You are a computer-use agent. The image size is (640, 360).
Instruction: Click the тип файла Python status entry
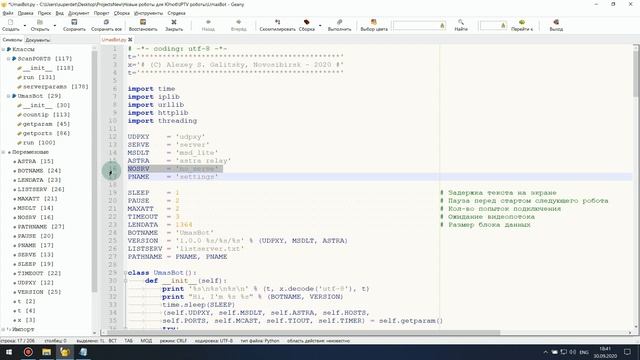click(260, 340)
